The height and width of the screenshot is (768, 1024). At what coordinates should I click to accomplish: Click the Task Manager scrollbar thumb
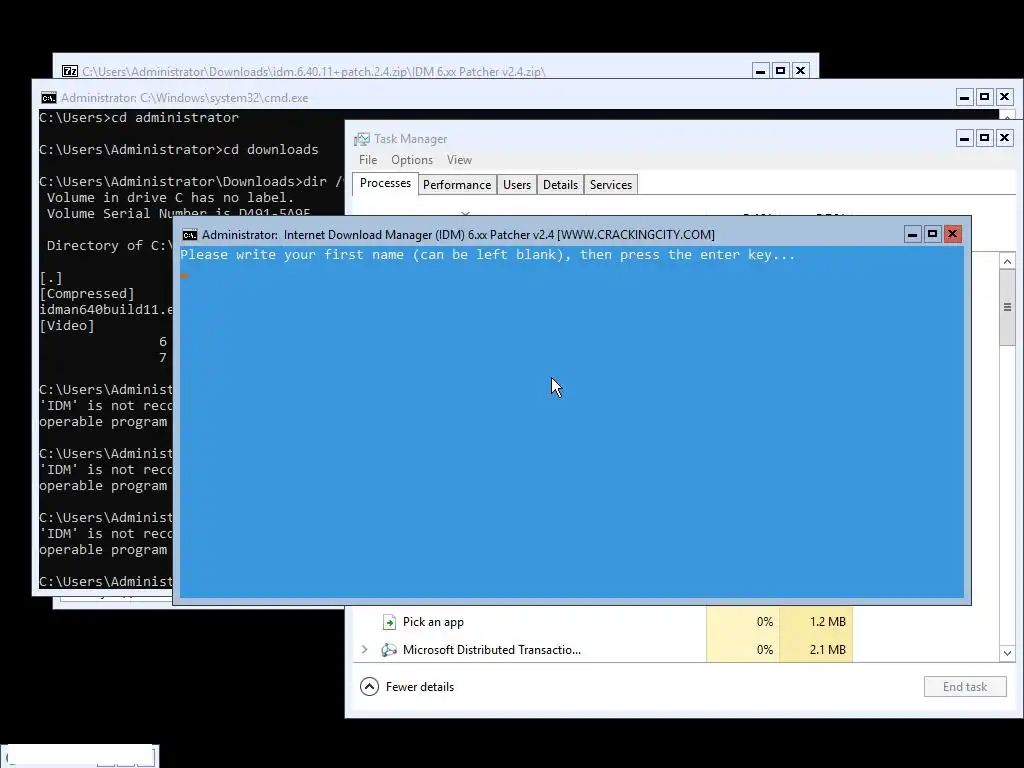click(x=1007, y=307)
